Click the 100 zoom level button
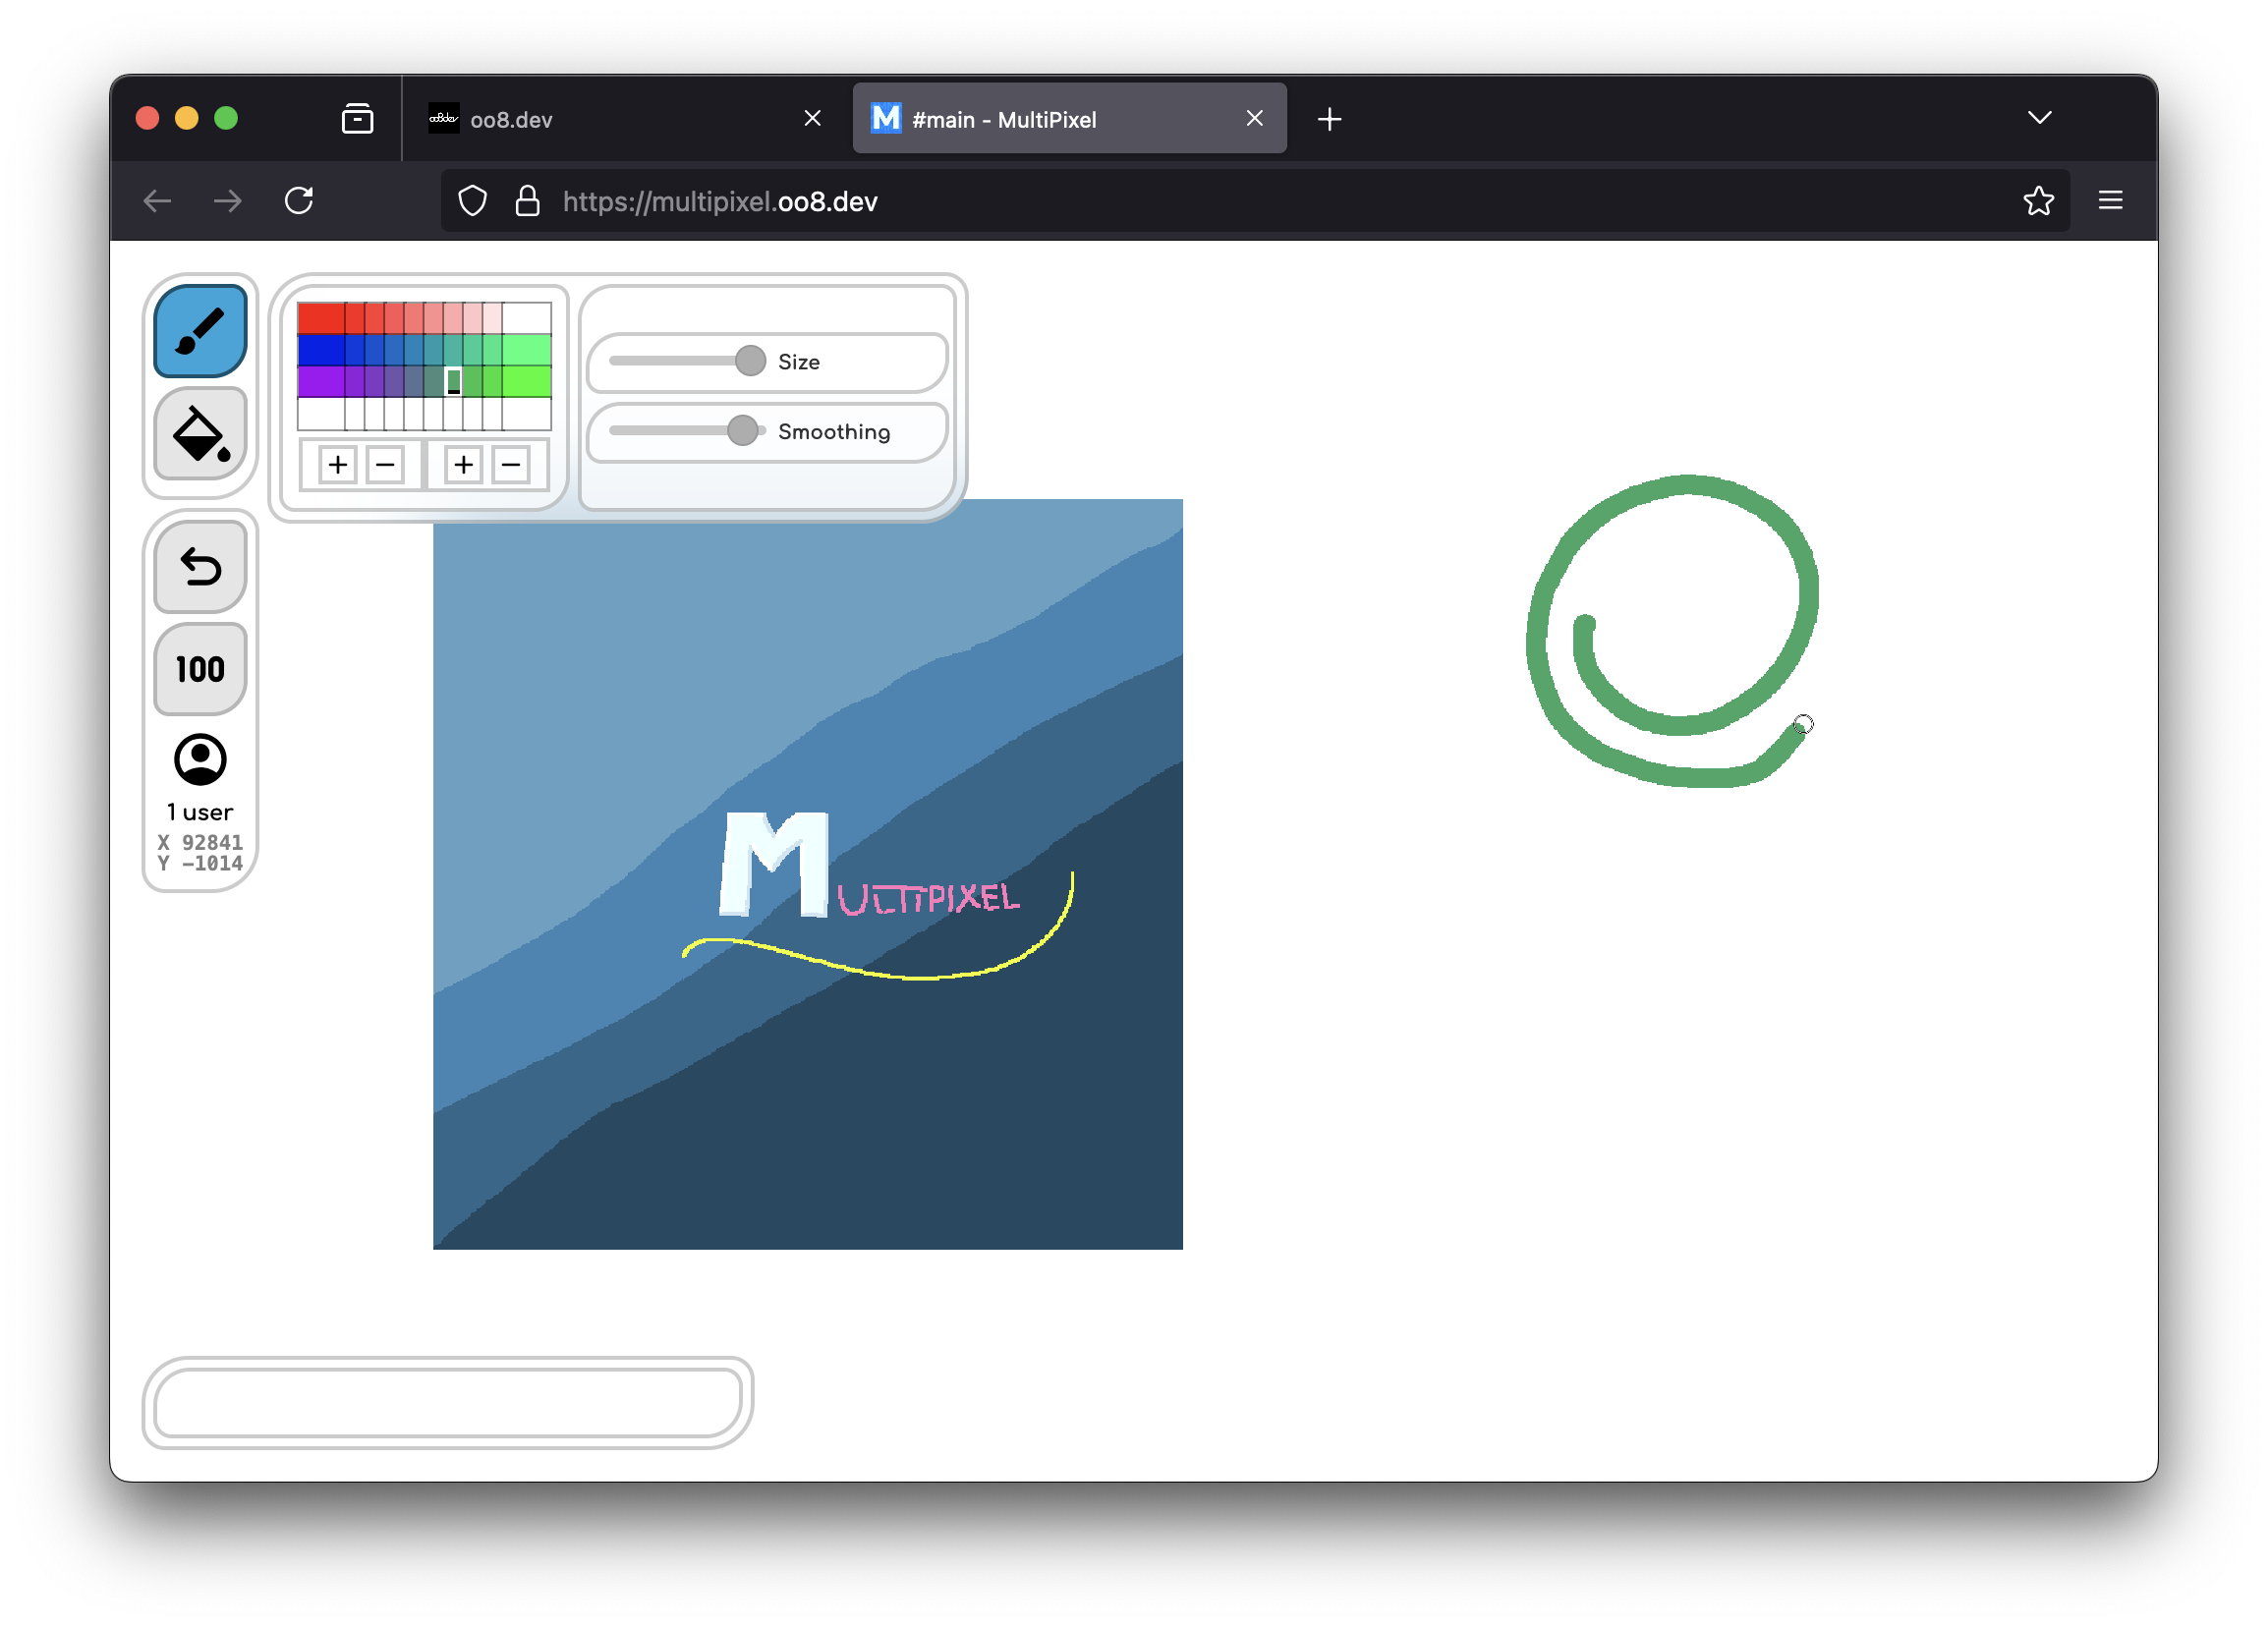Image resolution: width=2268 pixels, height=1627 pixels. [200, 669]
